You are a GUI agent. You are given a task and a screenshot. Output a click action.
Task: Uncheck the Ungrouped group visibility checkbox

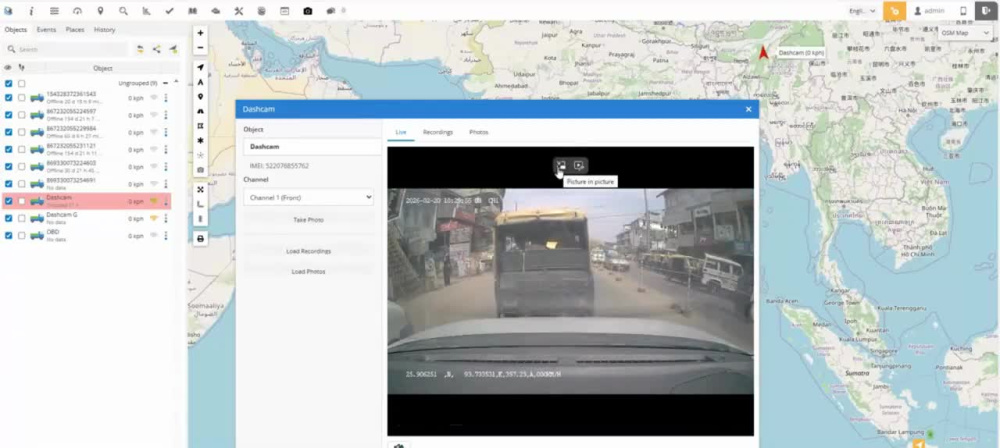point(8,84)
